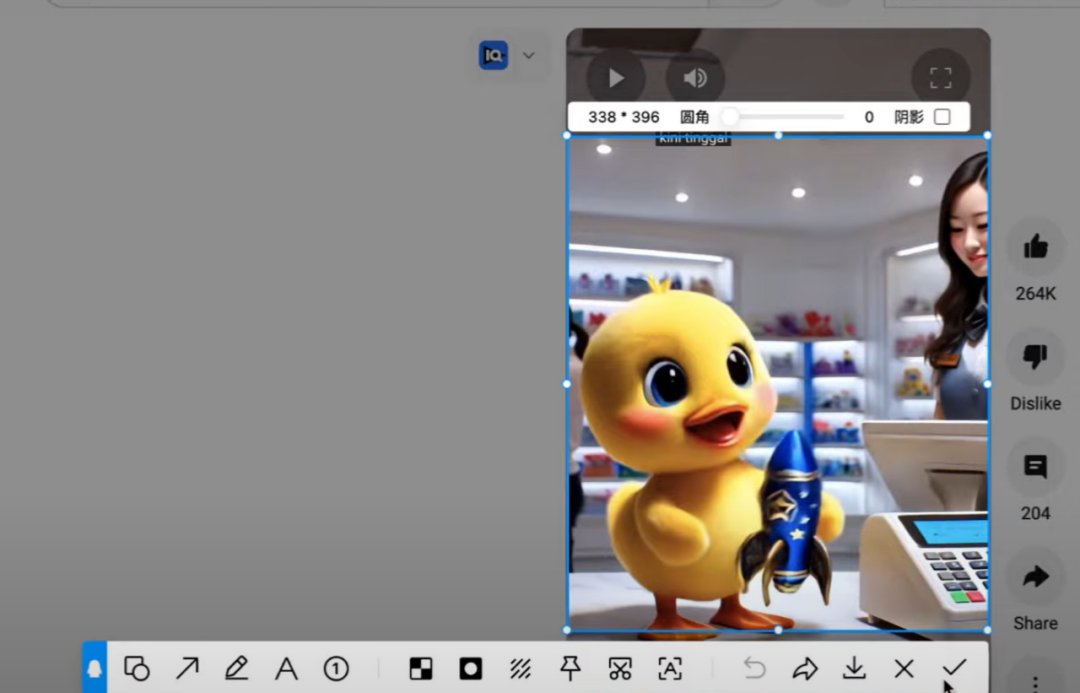Enable the 阴影 shadow checkbox

click(x=942, y=117)
